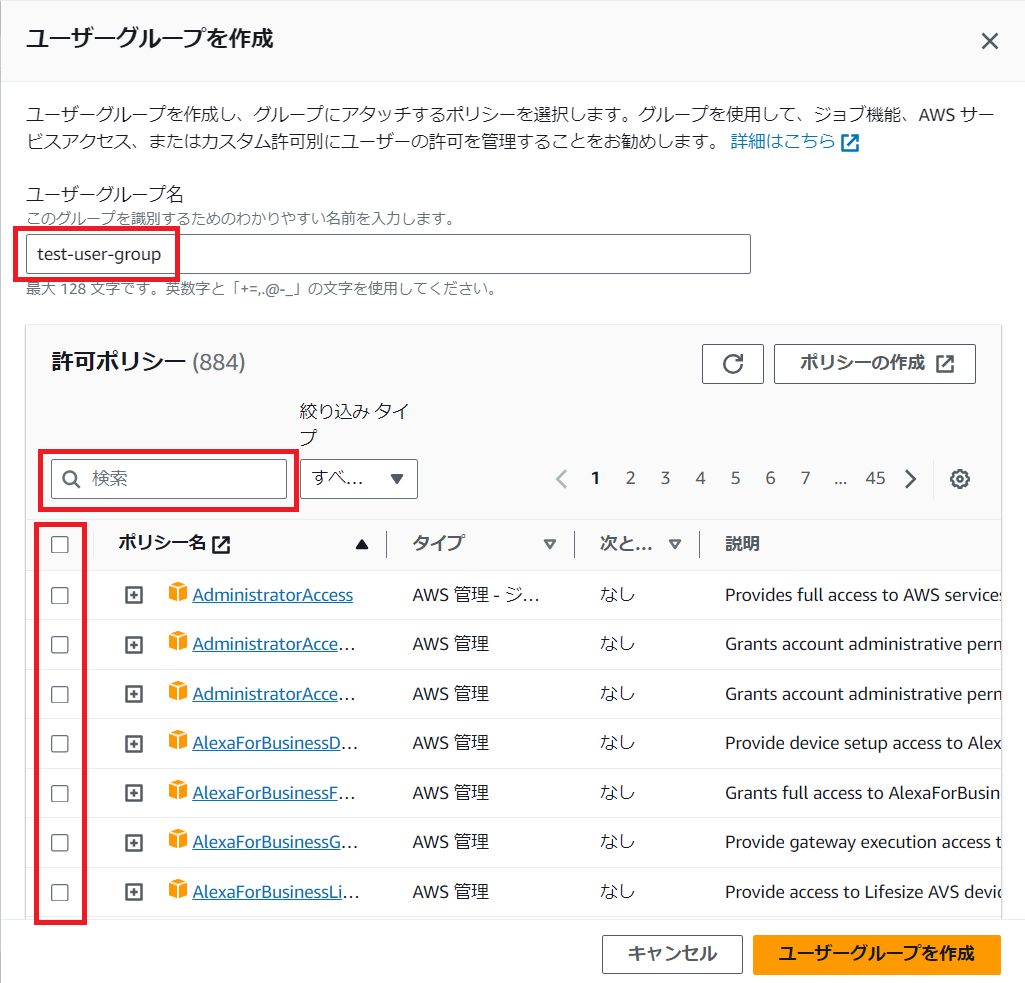Click the external link icon beside 詳細はこちら
Screen dimensions: 1025x983
pos(850,142)
